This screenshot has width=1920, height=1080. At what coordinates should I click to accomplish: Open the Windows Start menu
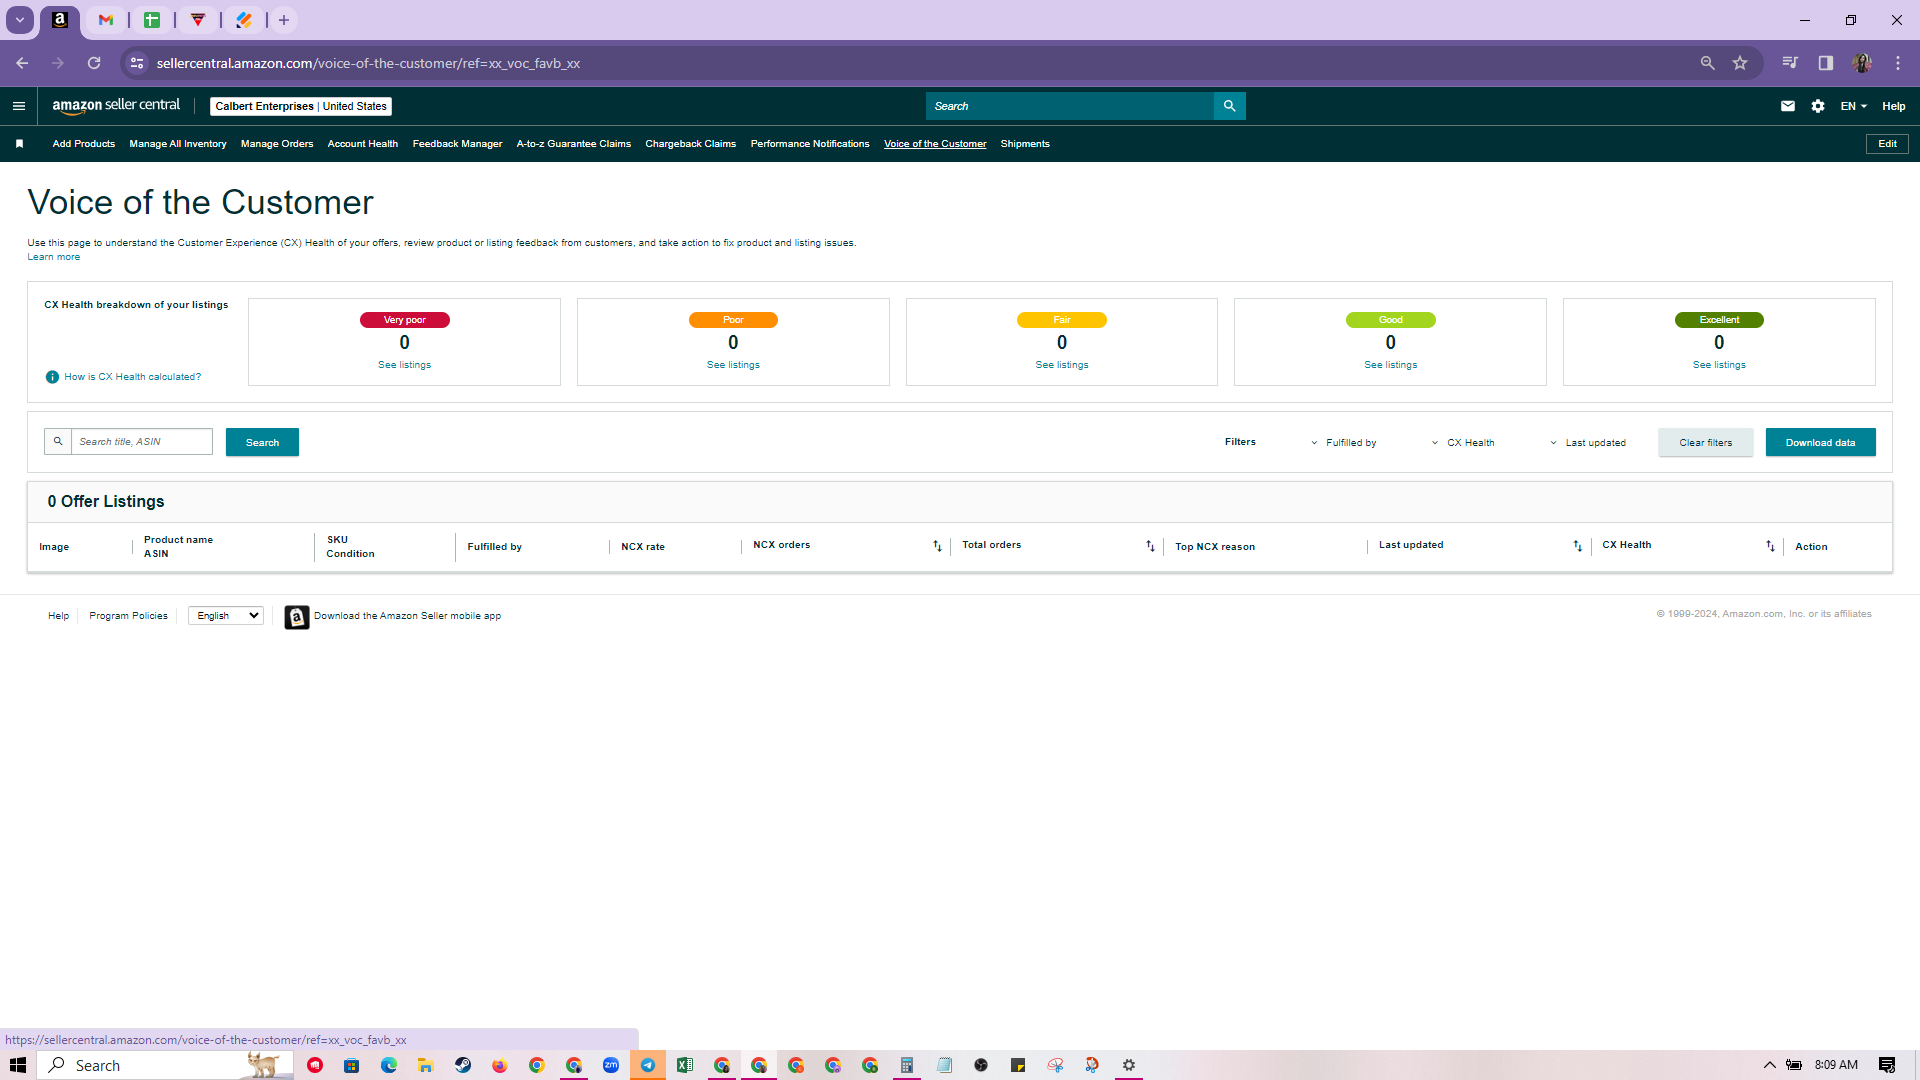click(x=18, y=1065)
